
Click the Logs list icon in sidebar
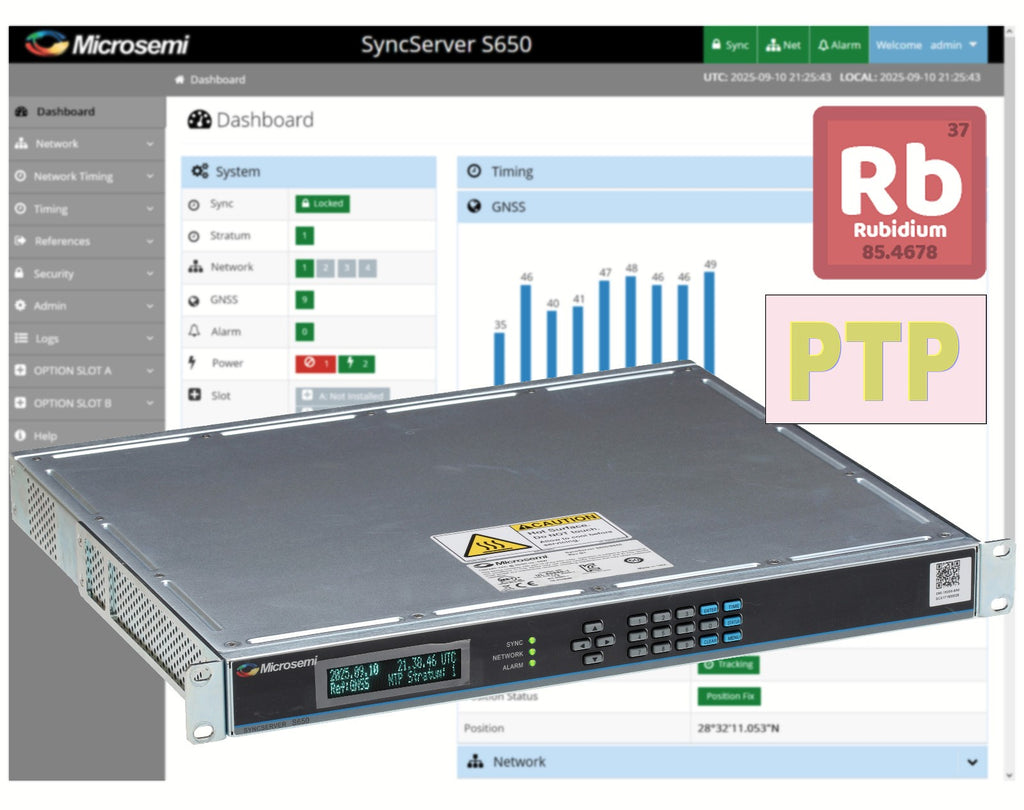[x=21, y=338]
